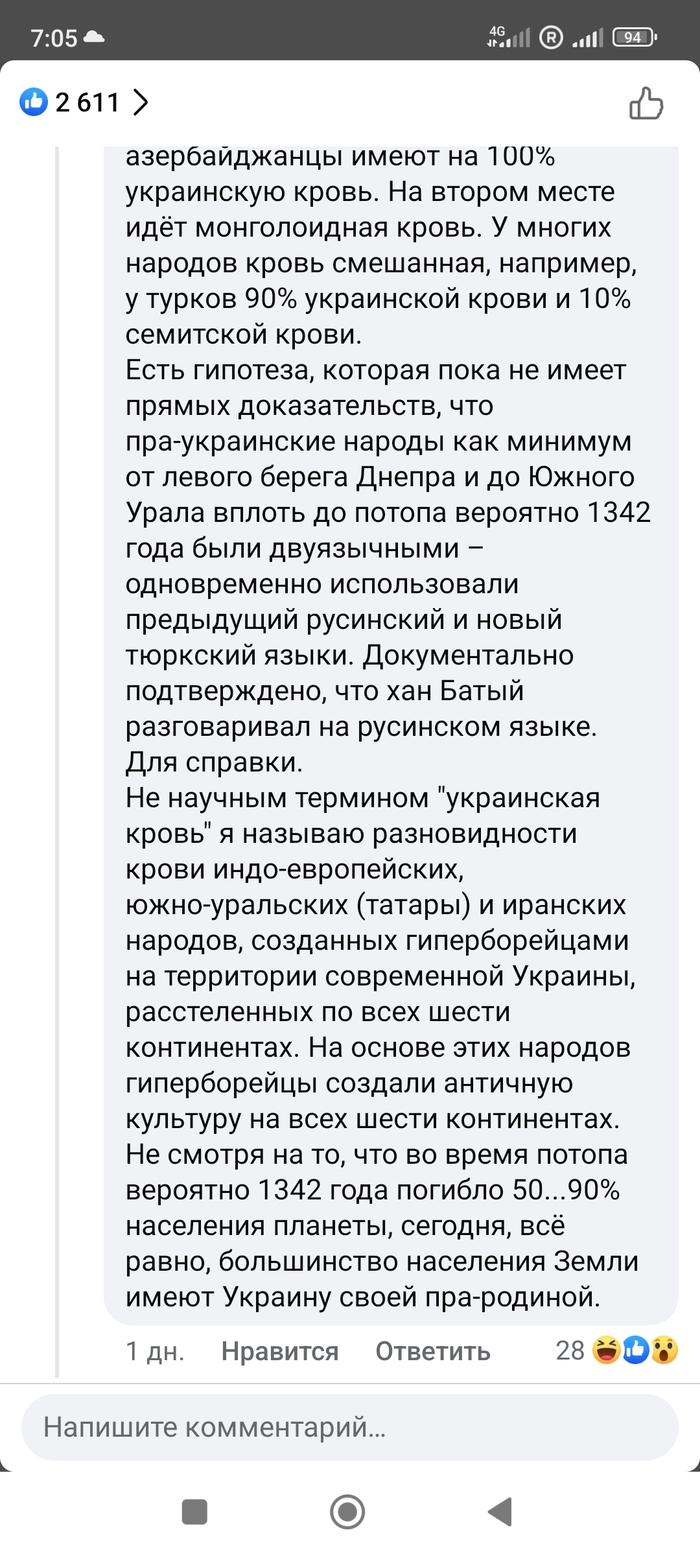The image size is (700, 1556).
Task: Tap the wow emoji reaction on the comment
Action: (x=664, y=1350)
